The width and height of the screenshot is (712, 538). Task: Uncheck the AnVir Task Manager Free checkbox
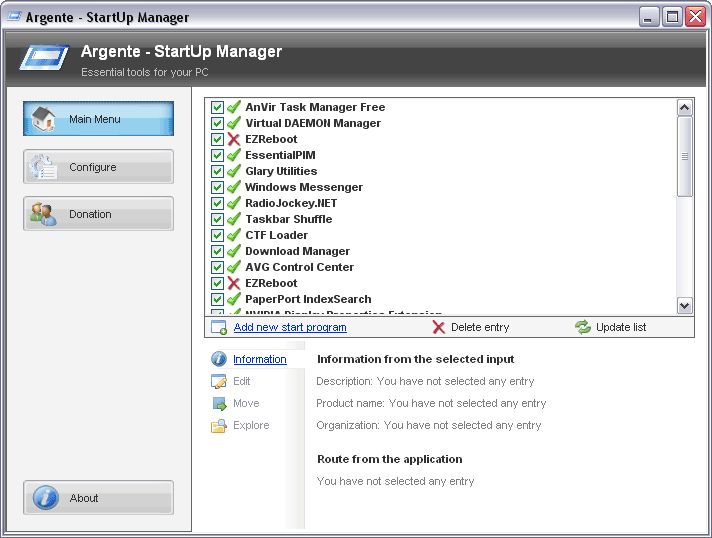pyautogui.click(x=217, y=107)
